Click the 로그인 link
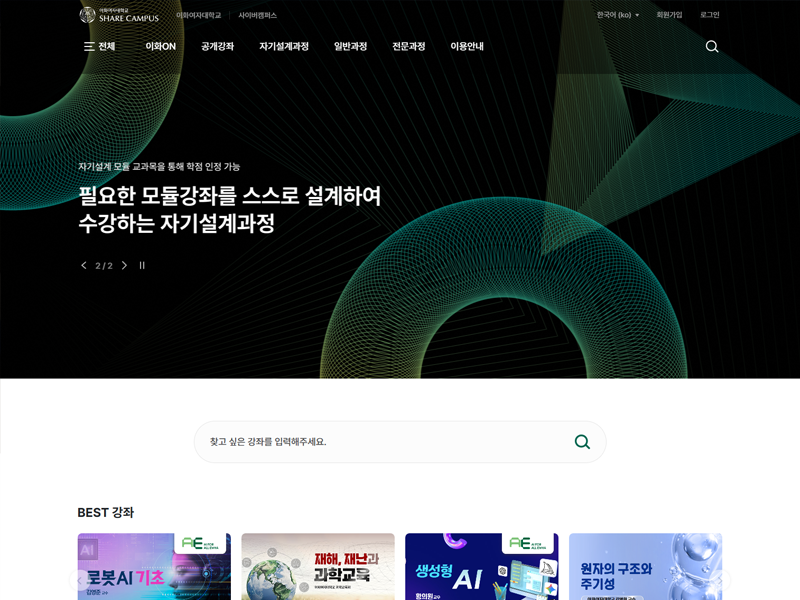800x600 pixels. pos(709,15)
